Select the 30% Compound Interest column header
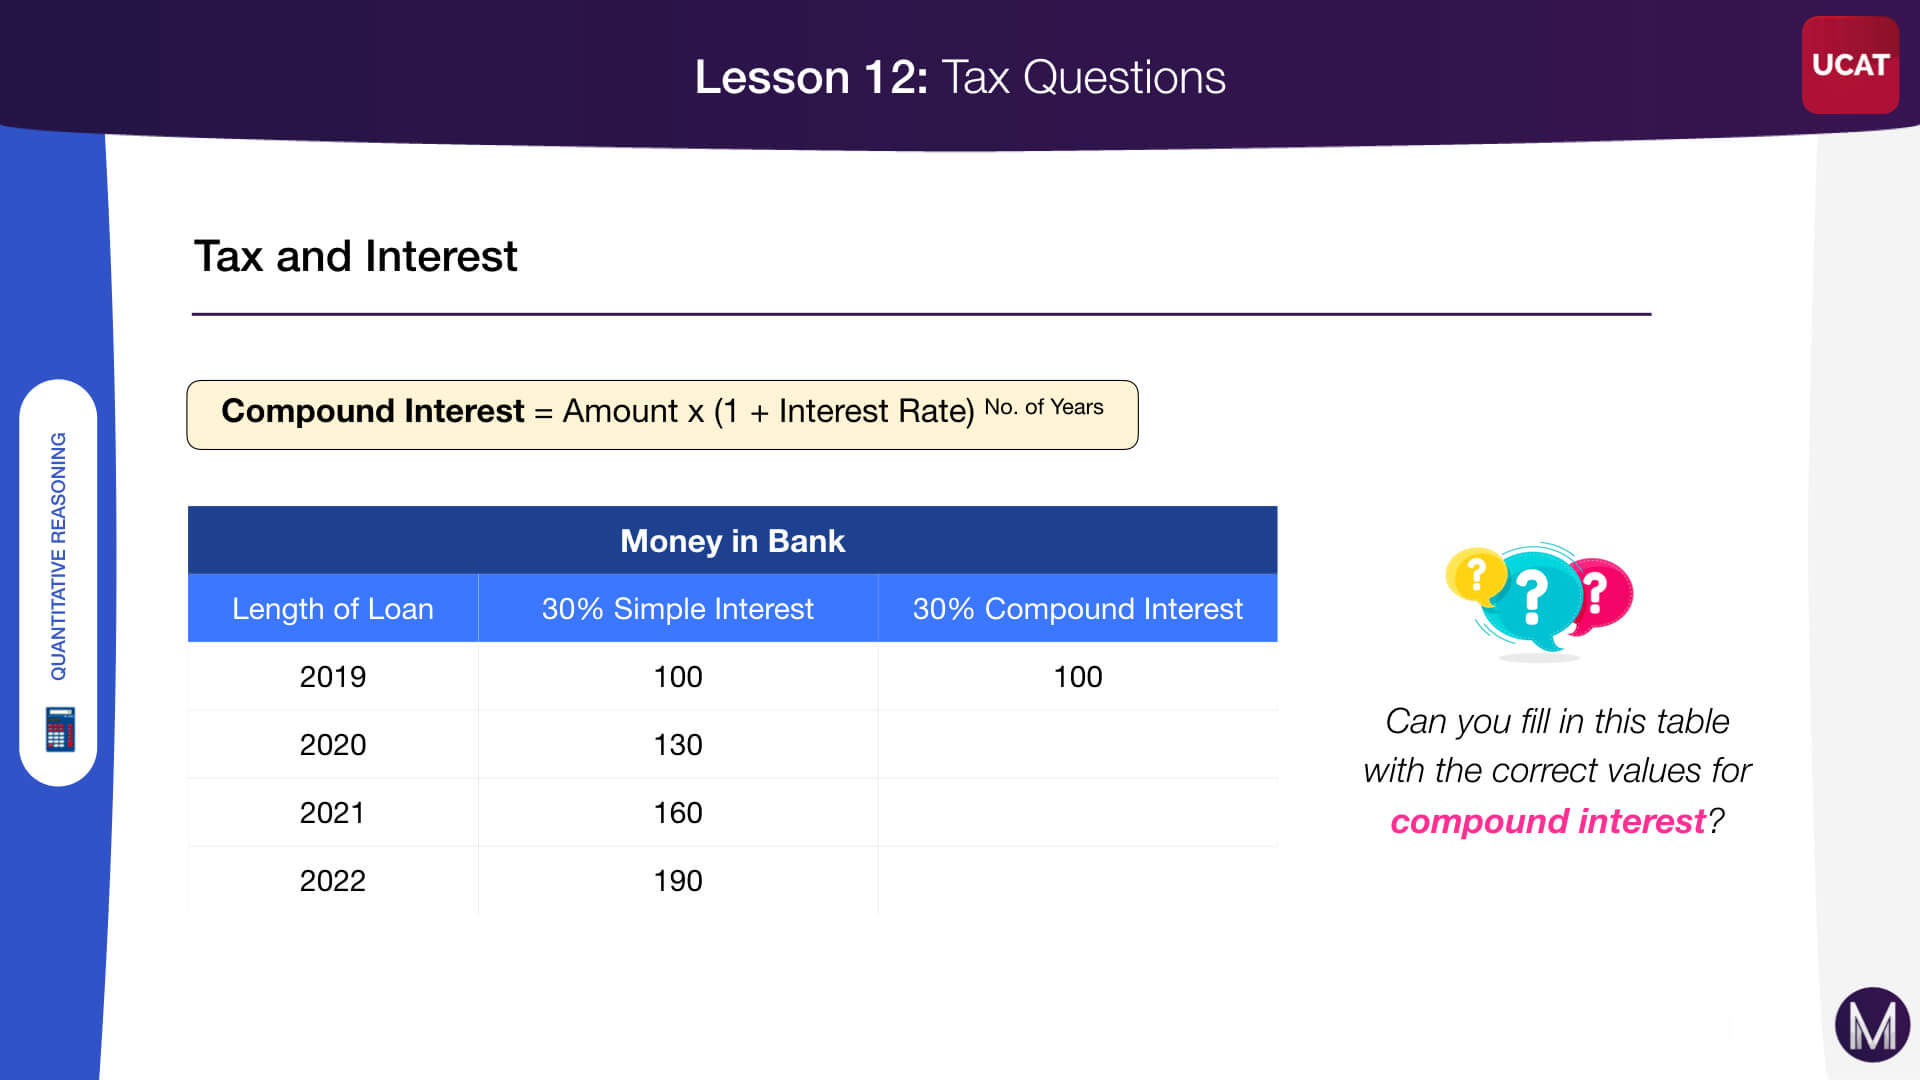 pyautogui.click(x=1077, y=608)
